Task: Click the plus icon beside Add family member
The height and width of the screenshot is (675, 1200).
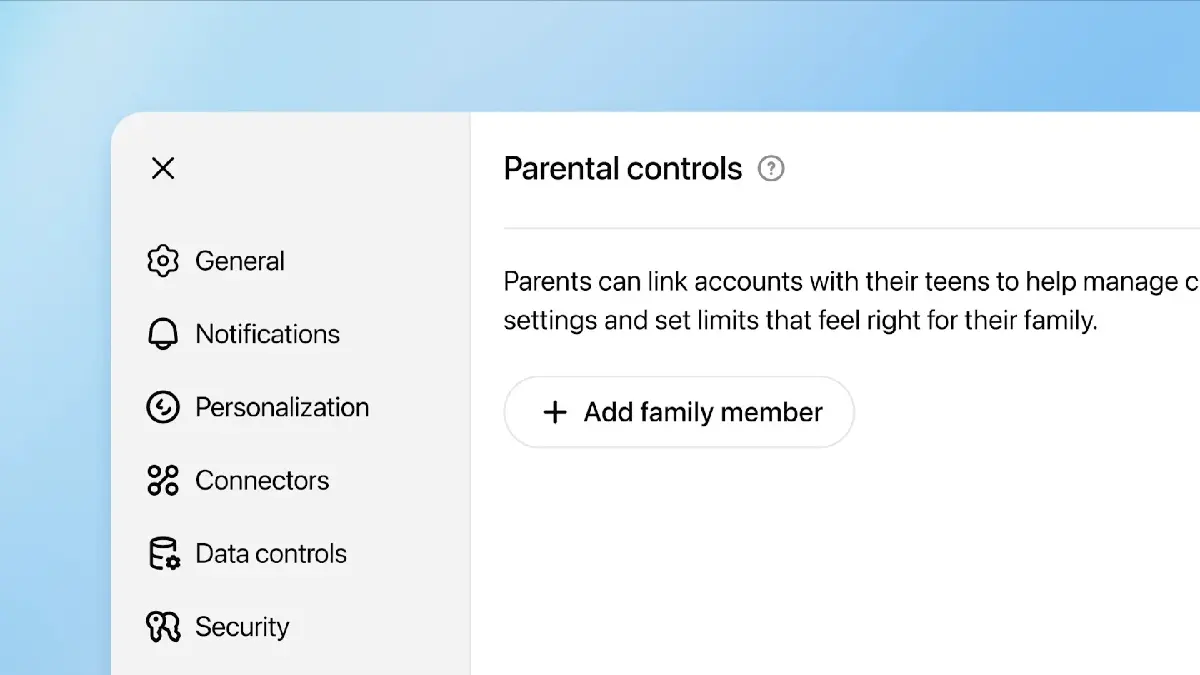Action: click(554, 412)
